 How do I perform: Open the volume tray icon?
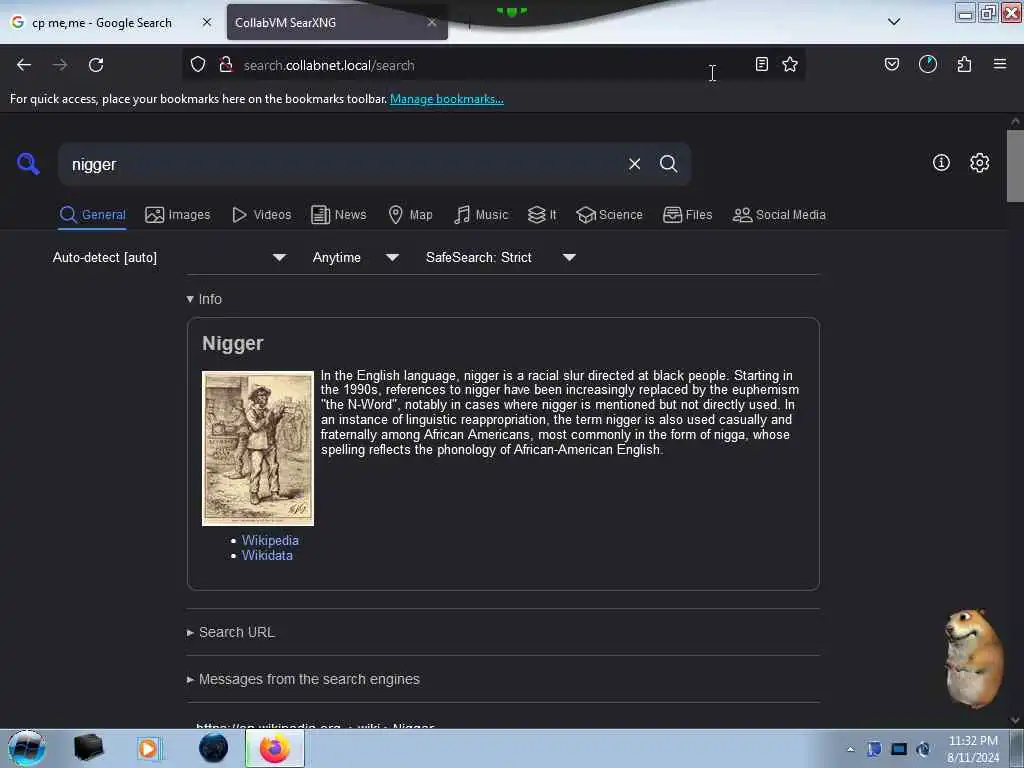click(923, 749)
